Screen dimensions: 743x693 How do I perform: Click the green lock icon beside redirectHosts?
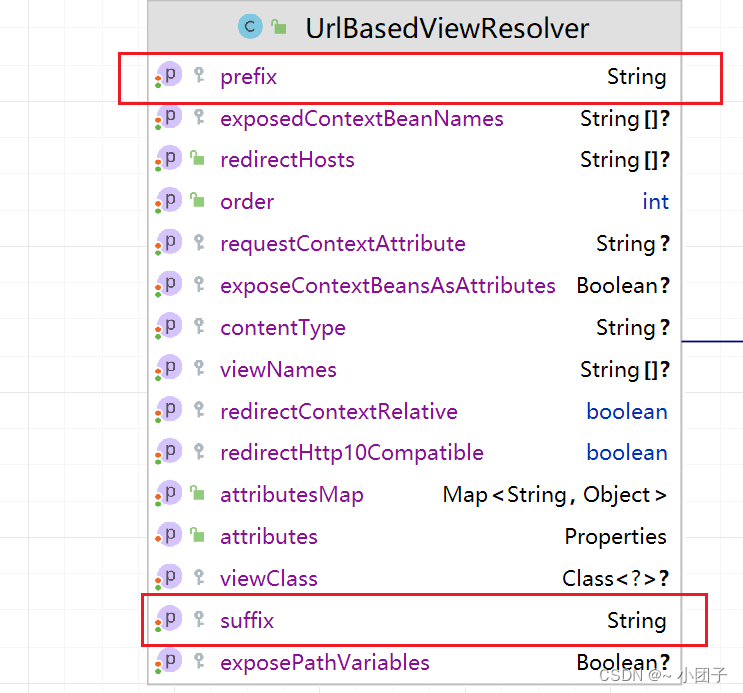[x=199, y=160]
